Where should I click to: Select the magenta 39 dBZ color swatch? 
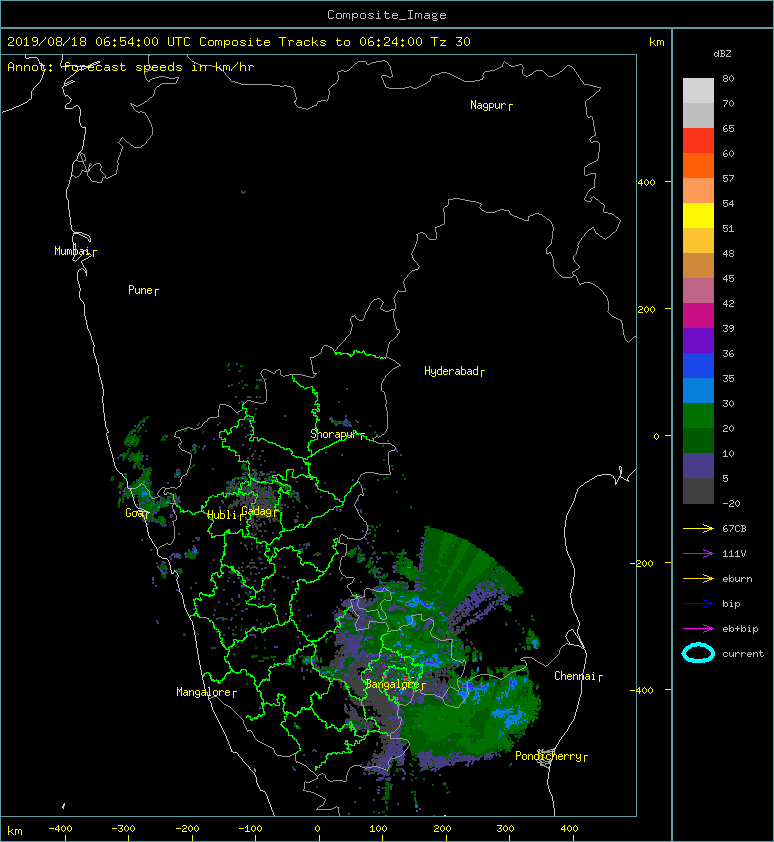tap(698, 315)
